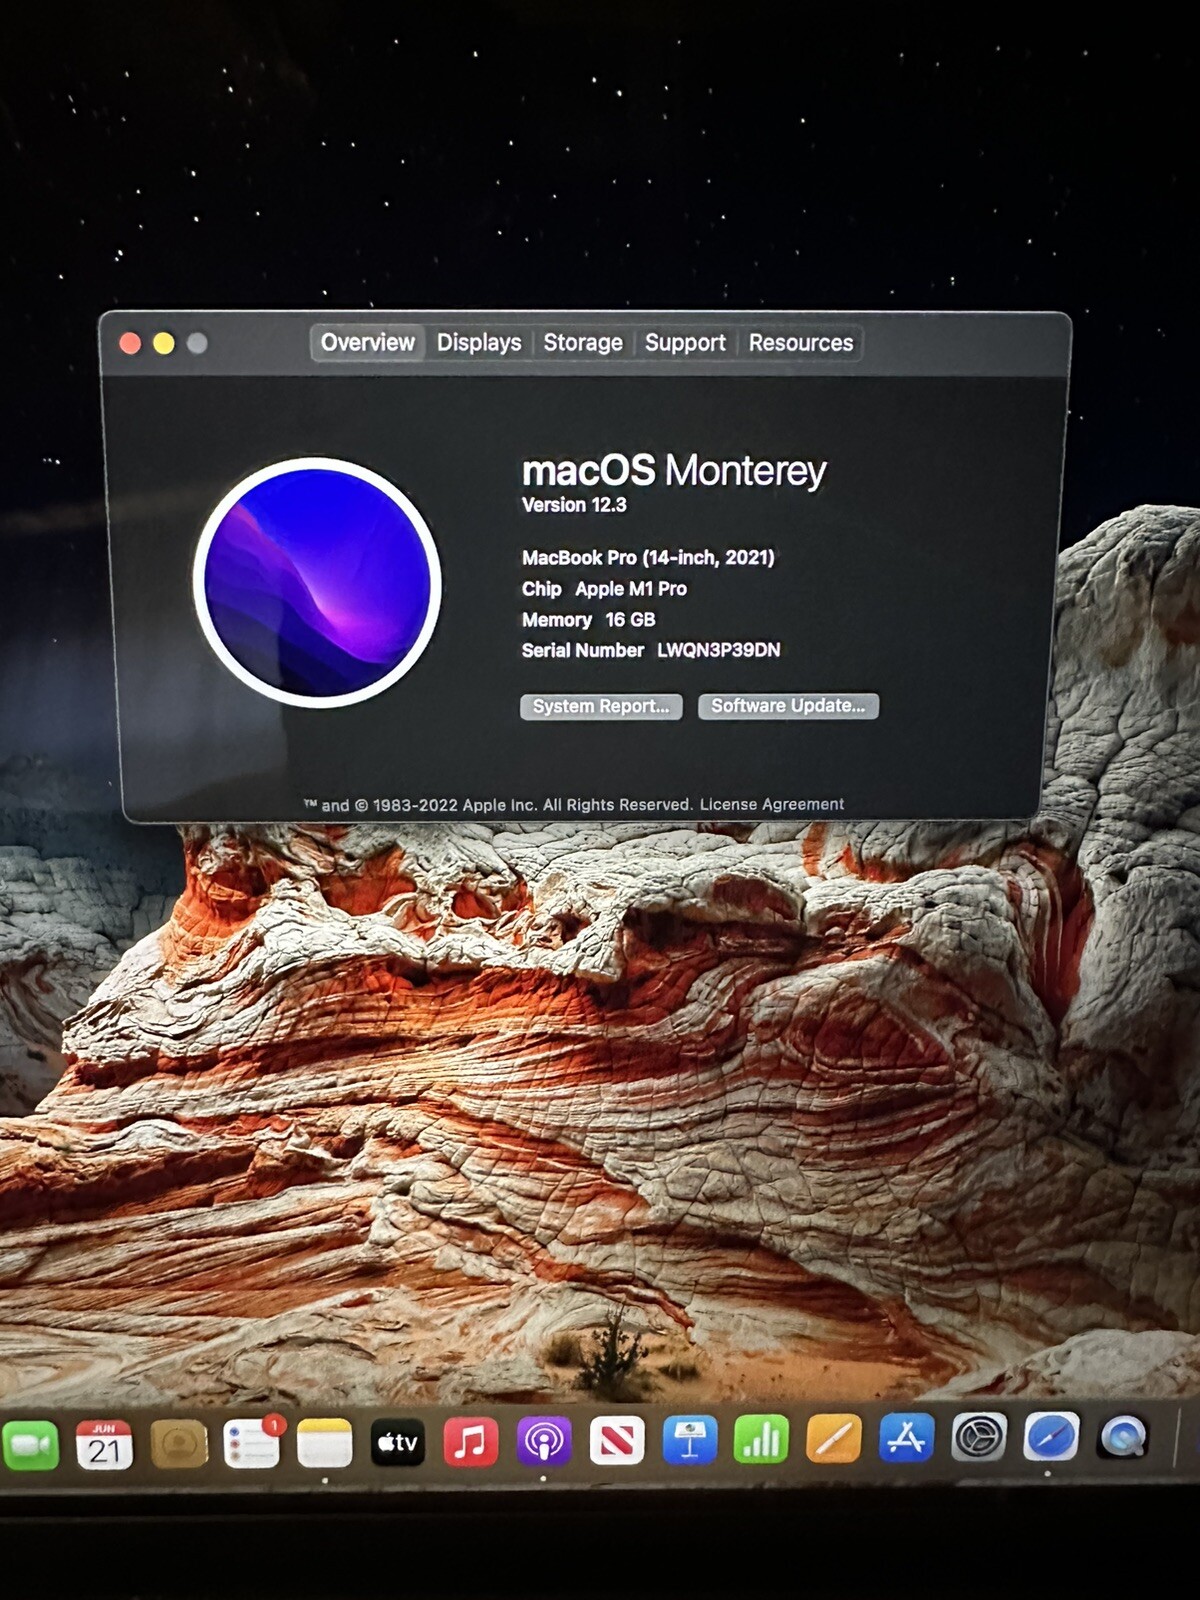Screen dimensions: 1200x1600
Task: Launch Podcasts from the Dock
Action: click(544, 1441)
